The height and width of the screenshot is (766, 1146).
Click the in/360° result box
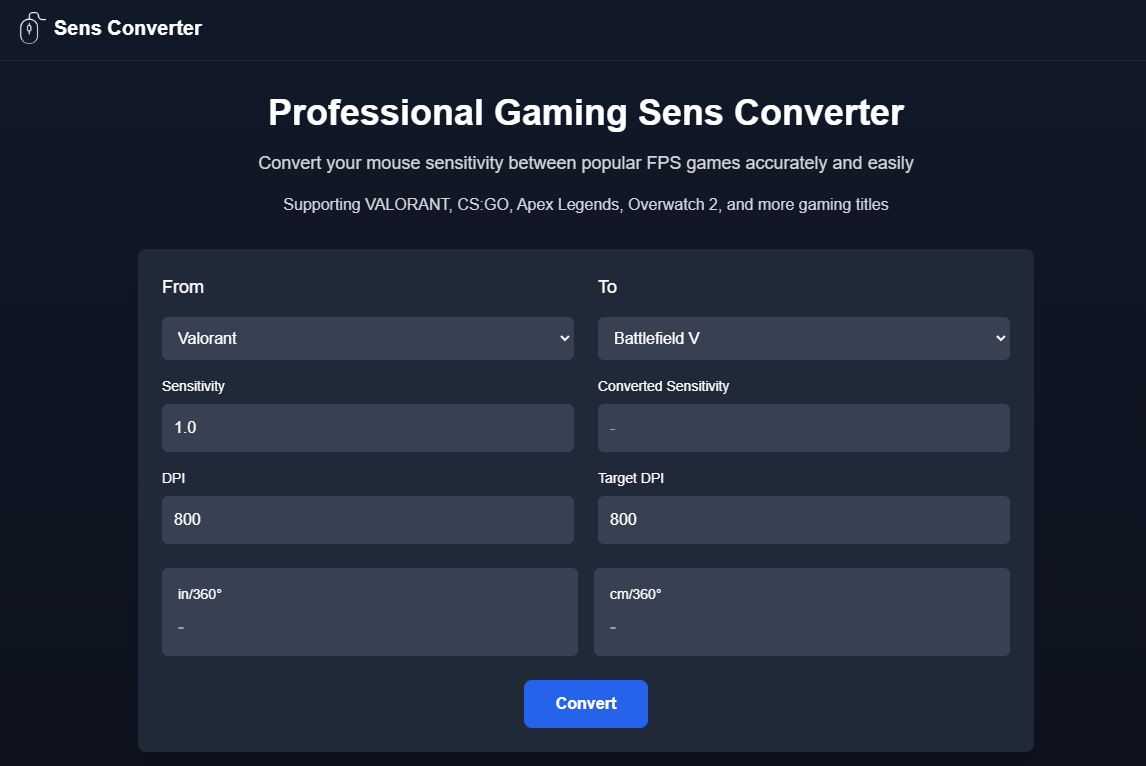tap(370, 612)
